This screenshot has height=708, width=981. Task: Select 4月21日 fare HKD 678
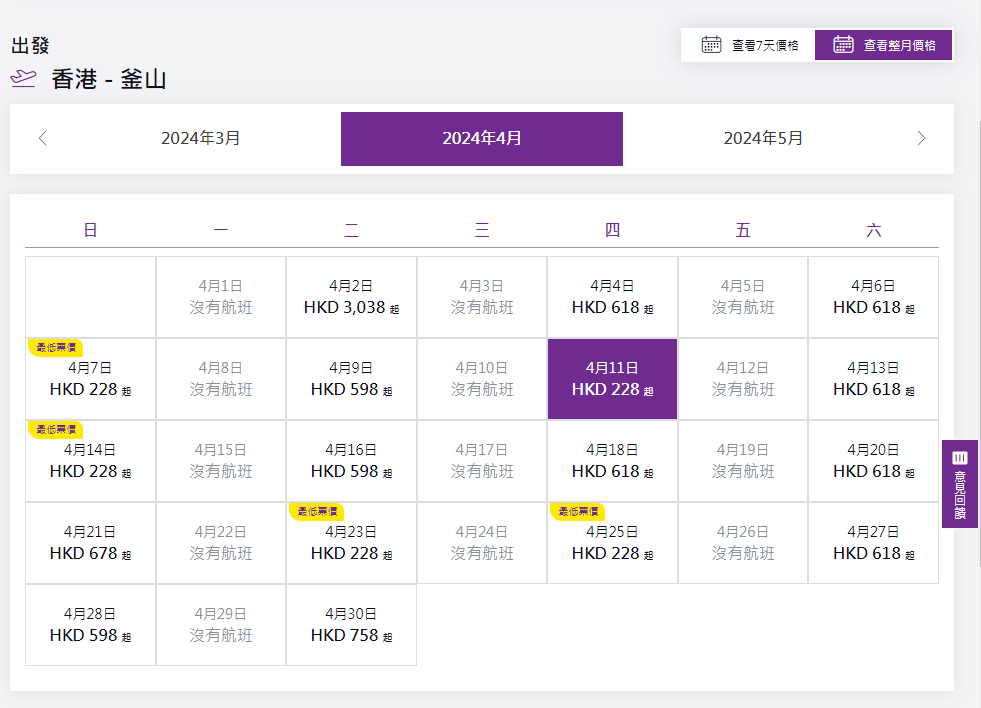90,543
